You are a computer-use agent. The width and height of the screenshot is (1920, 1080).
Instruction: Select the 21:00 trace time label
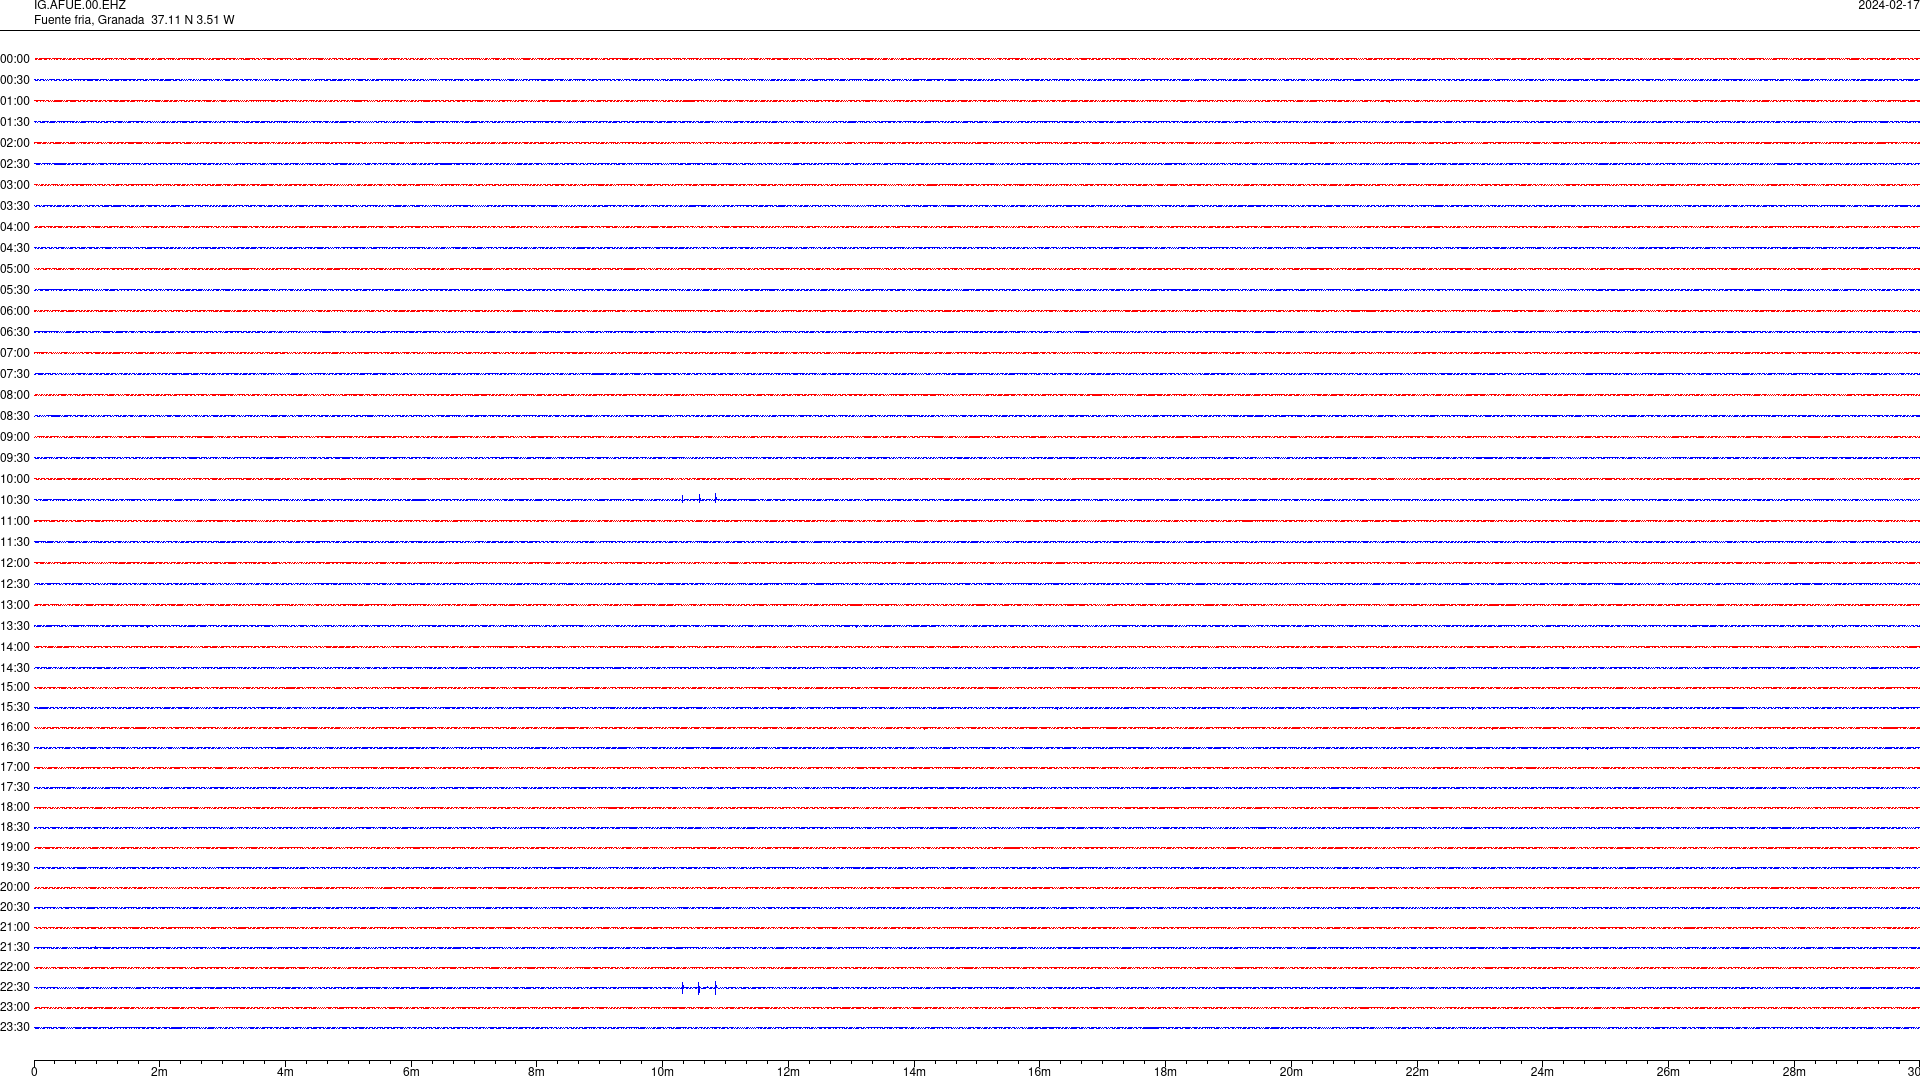point(15,927)
